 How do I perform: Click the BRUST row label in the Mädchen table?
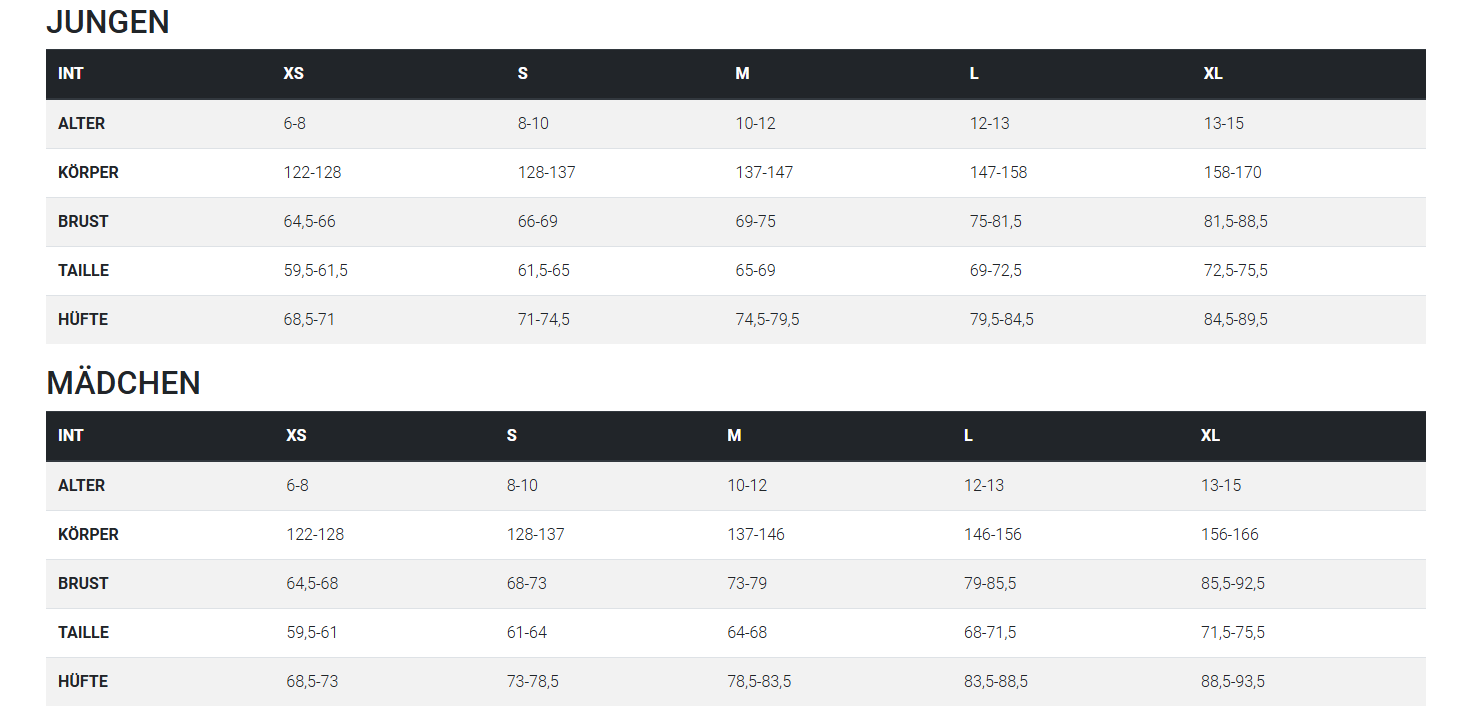(83, 584)
